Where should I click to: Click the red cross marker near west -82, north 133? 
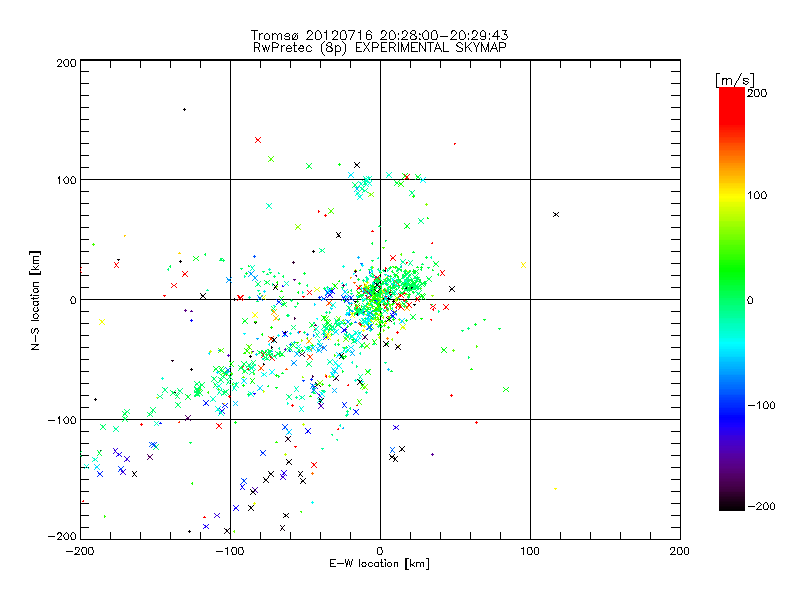258,140
